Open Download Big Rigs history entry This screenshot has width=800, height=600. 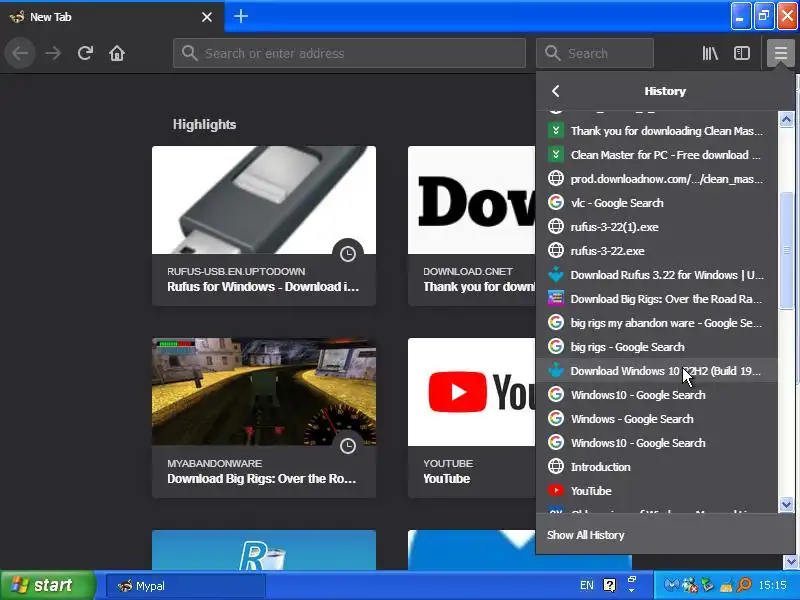pos(657,299)
